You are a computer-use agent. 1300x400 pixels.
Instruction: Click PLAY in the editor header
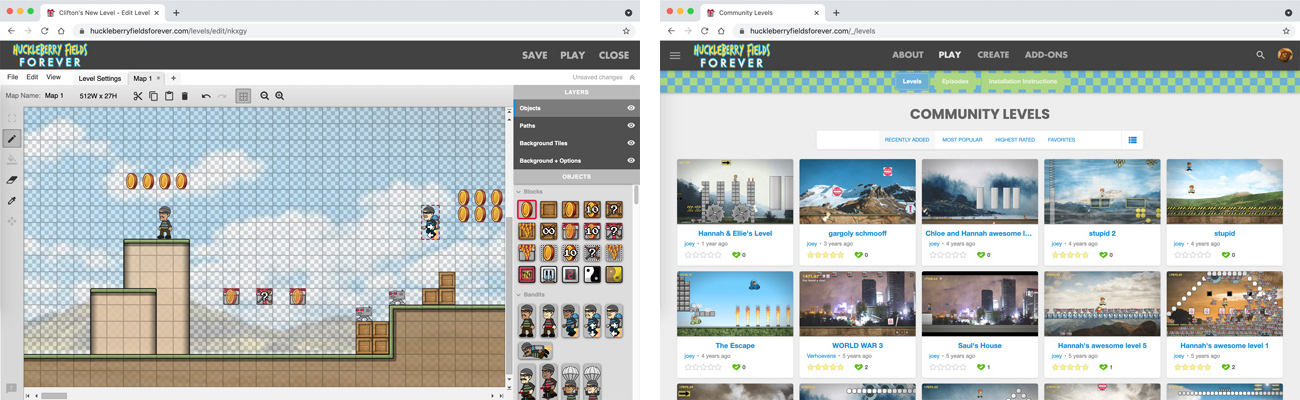tap(573, 55)
